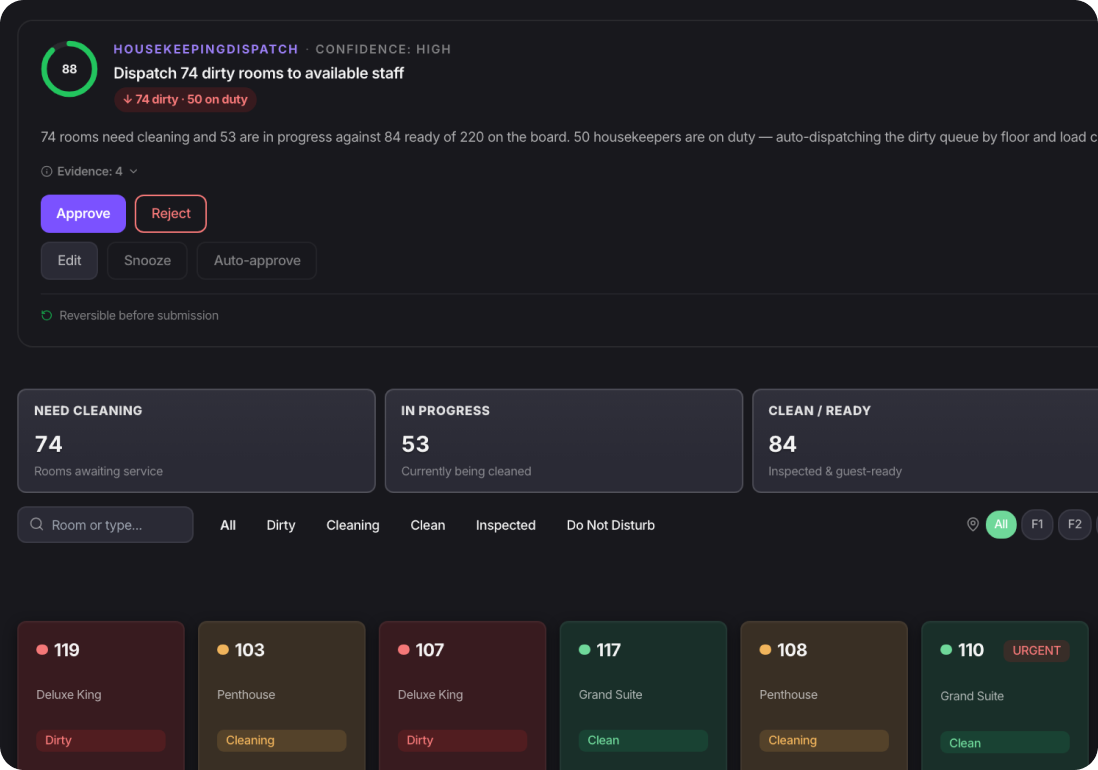Toggle the F1 floor filter

pyautogui.click(x=1037, y=524)
